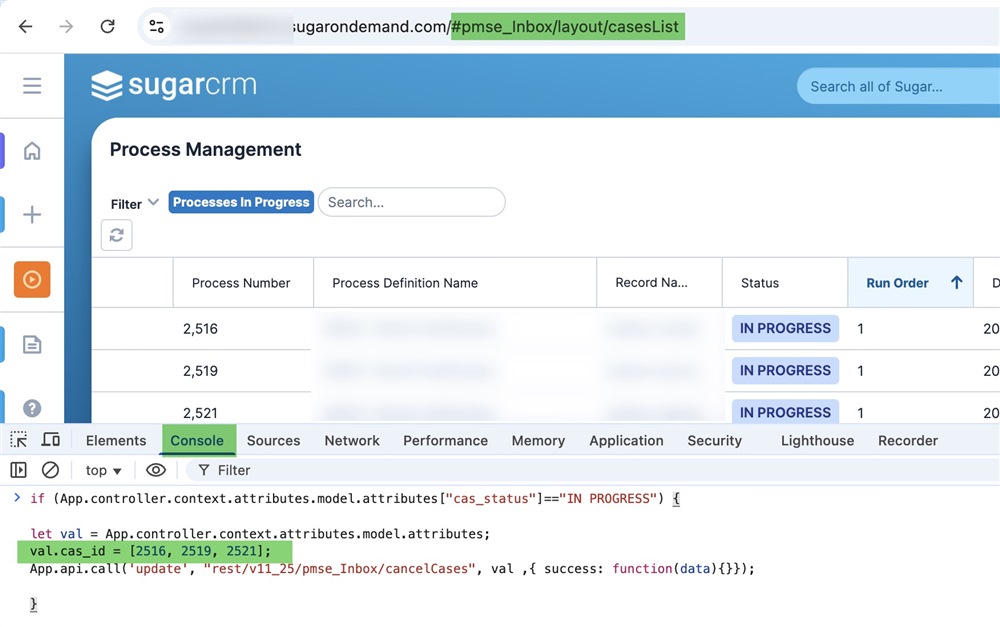Click the Processes In Progress filter button
Viewport: 1000px width, 627px height.
click(x=240, y=202)
